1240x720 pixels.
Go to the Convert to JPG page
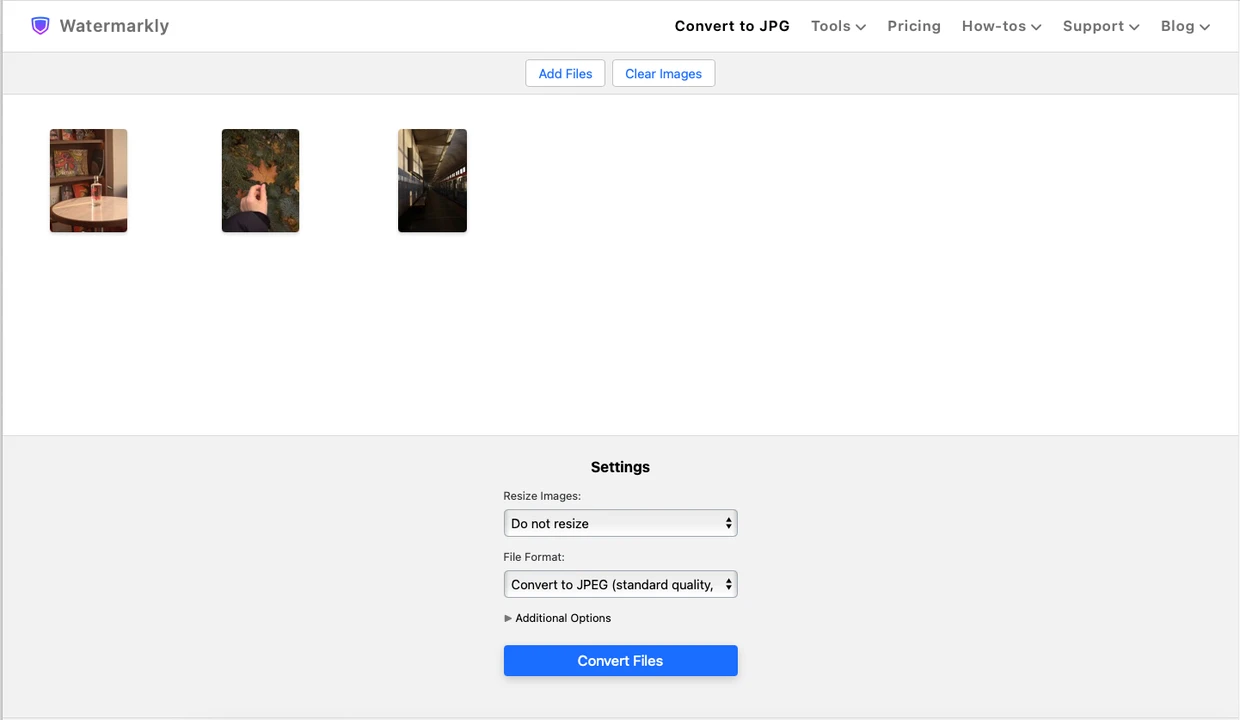pyautogui.click(x=732, y=26)
